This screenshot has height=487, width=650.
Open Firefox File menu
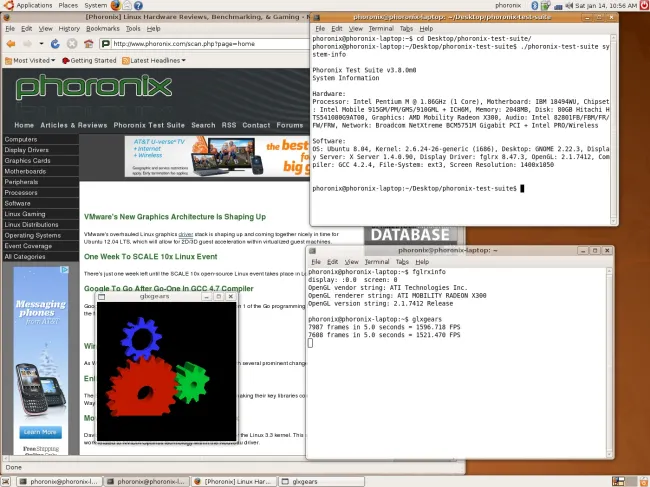(10, 29)
